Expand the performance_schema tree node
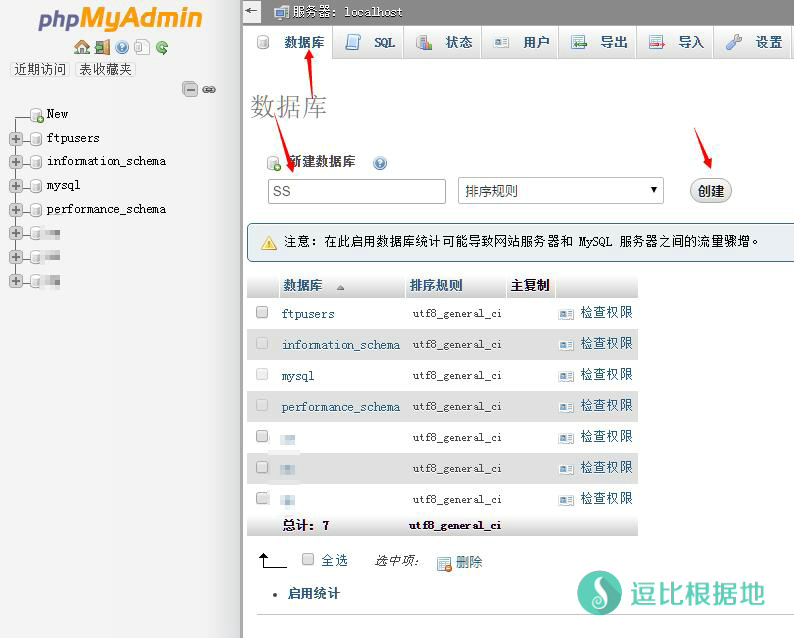Image resolution: width=794 pixels, height=638 pixels. pyautogui.click(x=15, y=210)
